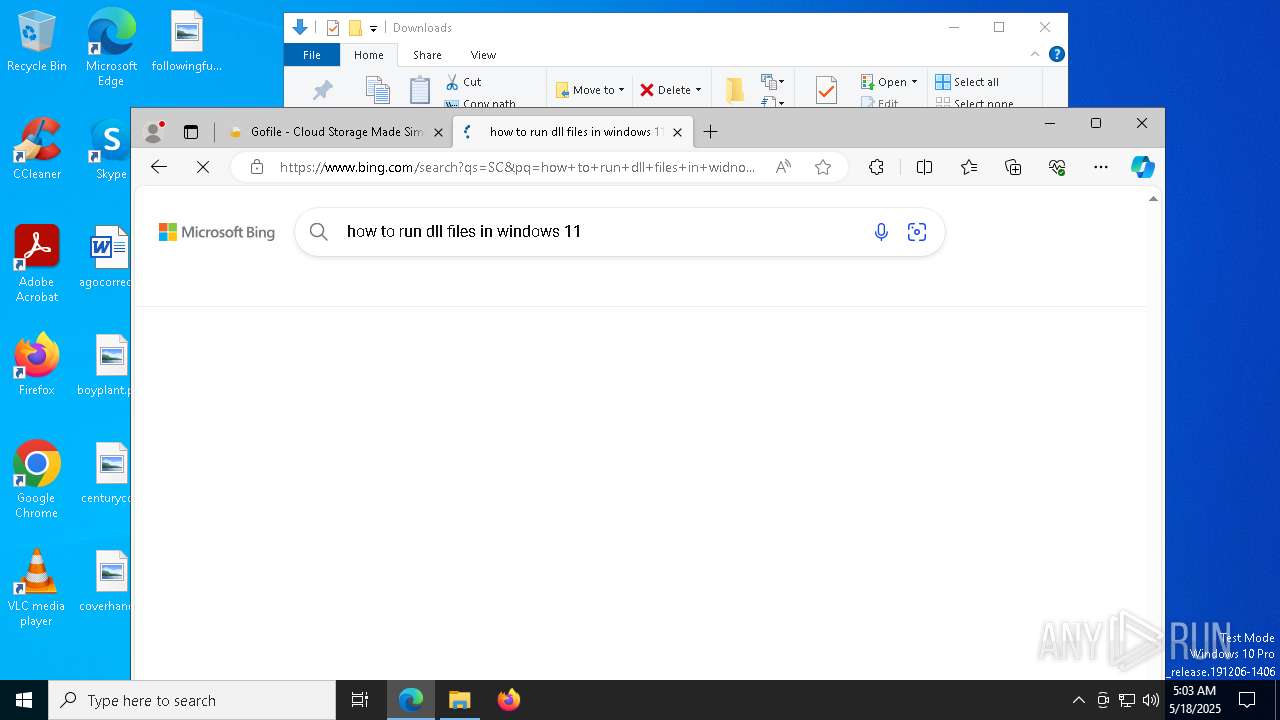Click the page scrollbar up arrow
The height and width of the screenshot is (720, 1280).
pos(1153,199)
